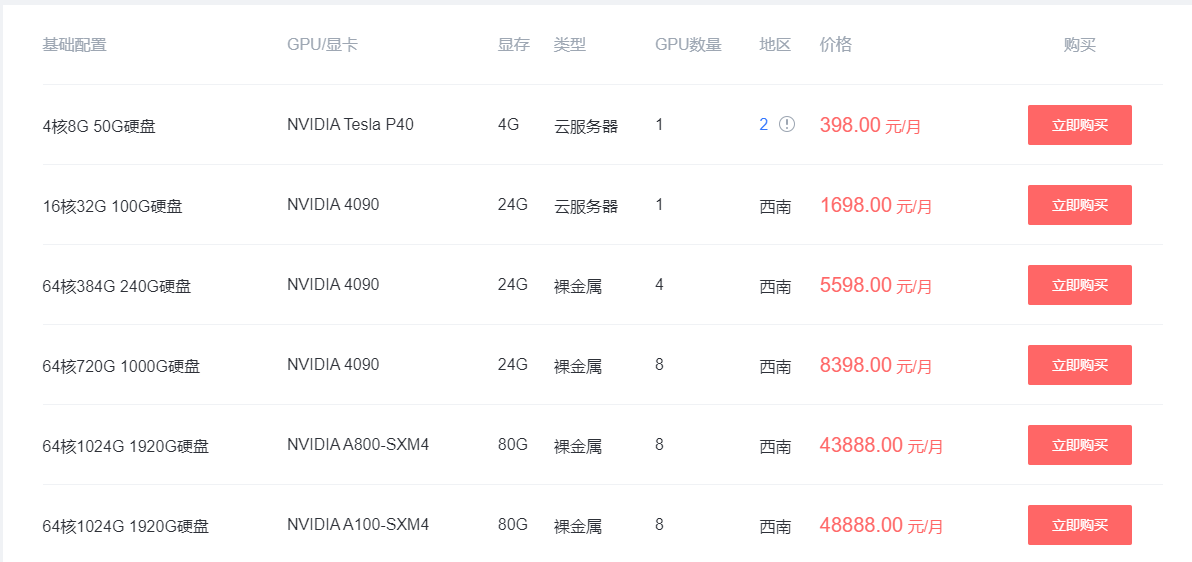Click 'NVIDIA A800-SXM4' GPU name

click(x=358, y=444)
